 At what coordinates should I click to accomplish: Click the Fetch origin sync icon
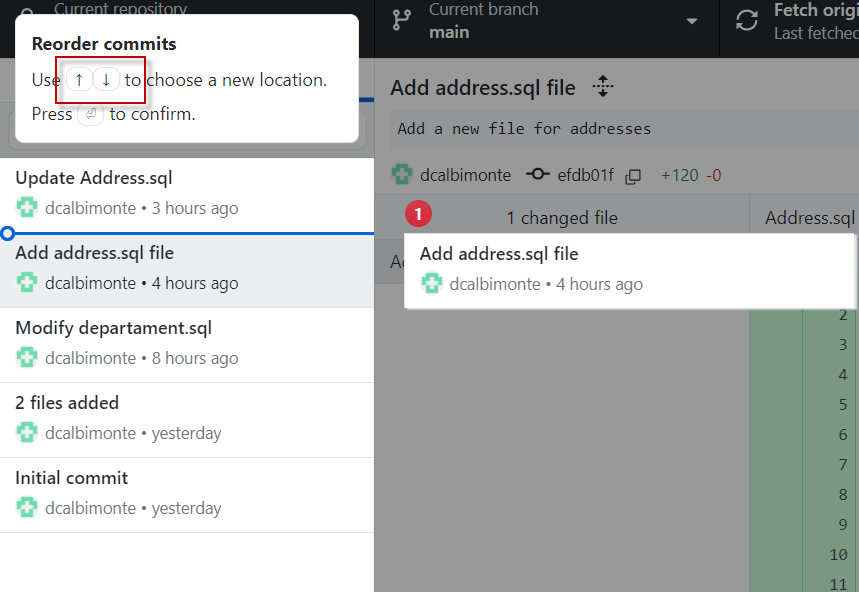[x=747, y=20]
